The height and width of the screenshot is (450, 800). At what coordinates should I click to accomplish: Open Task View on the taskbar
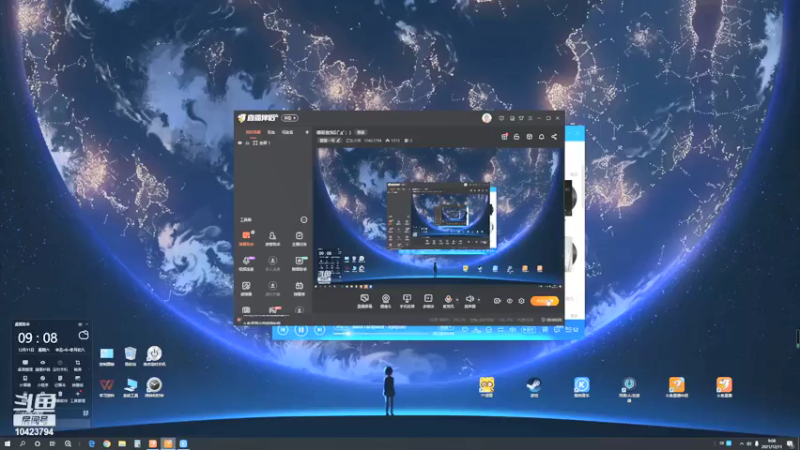[52, 444]
